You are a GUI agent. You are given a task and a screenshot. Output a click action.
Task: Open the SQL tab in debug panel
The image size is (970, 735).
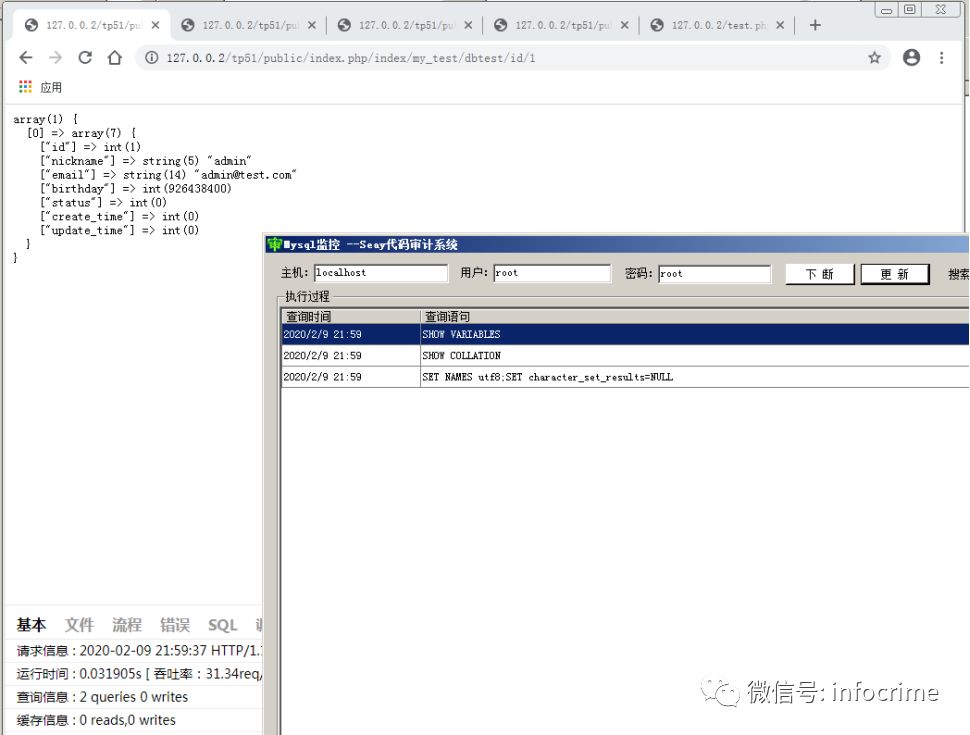(222, 625)
